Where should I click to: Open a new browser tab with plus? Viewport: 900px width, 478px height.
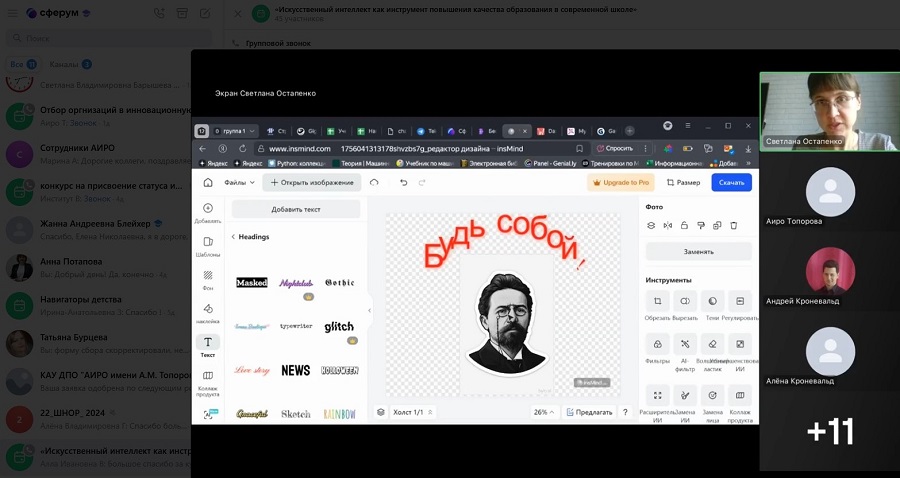point(629,131)
